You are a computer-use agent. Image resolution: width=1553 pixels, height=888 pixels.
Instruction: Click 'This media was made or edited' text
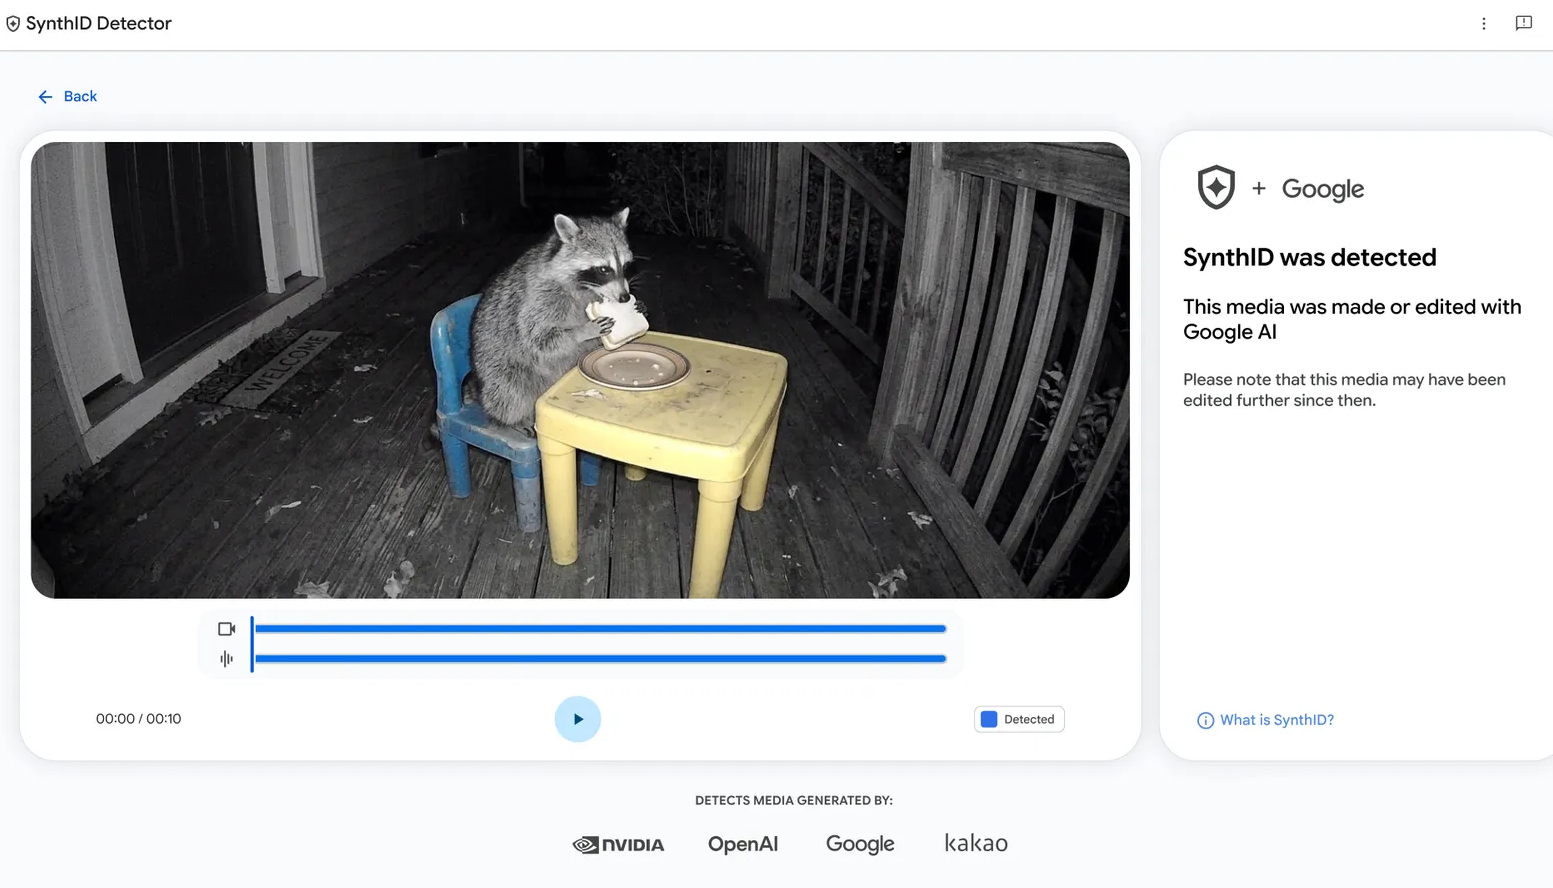[x=1352, y=319]
